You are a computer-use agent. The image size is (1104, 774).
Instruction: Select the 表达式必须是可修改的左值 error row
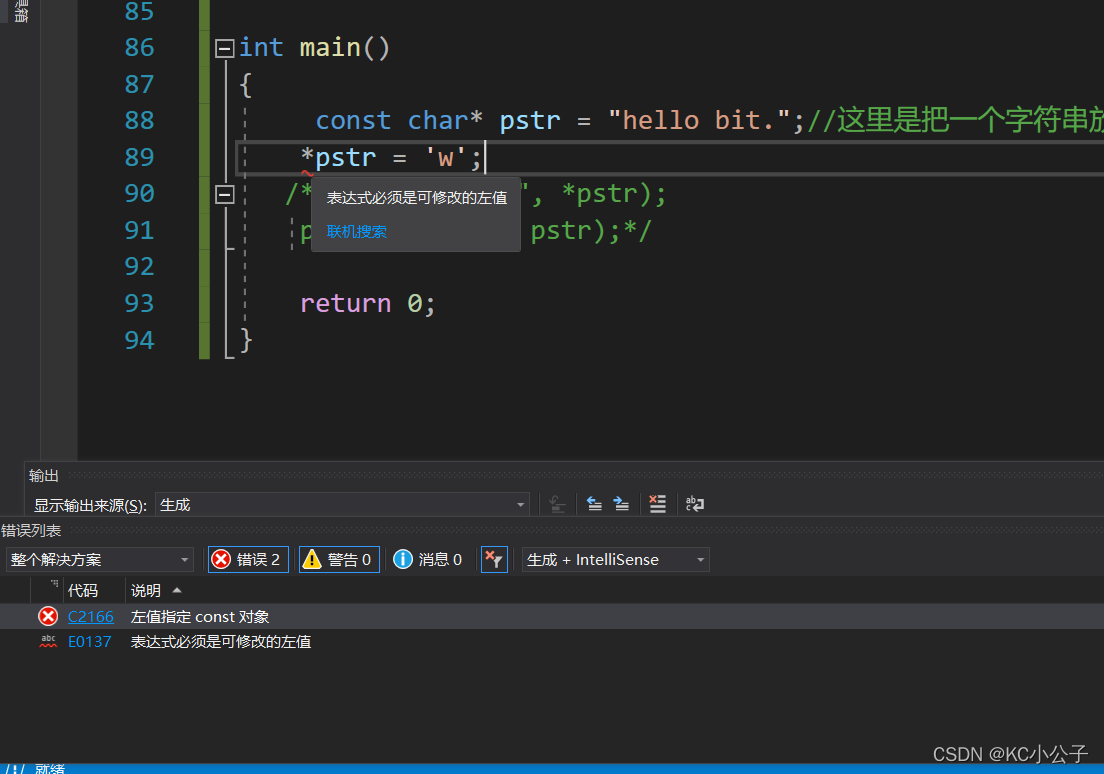click(x=552, y=642)
